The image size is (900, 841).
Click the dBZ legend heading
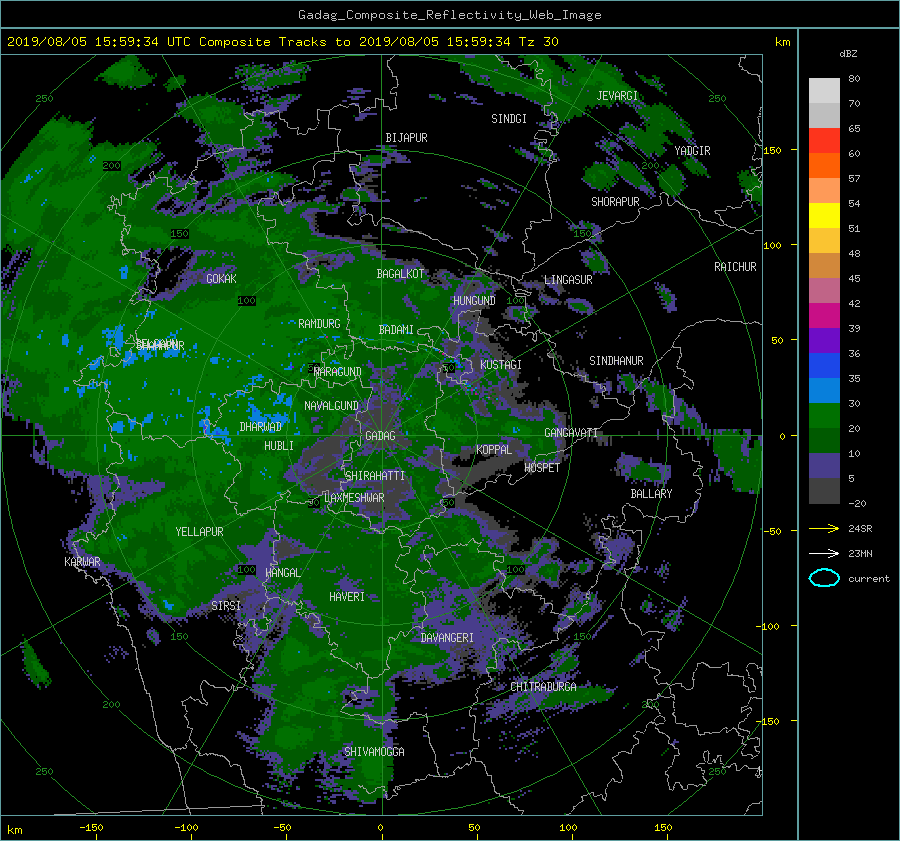848,54
